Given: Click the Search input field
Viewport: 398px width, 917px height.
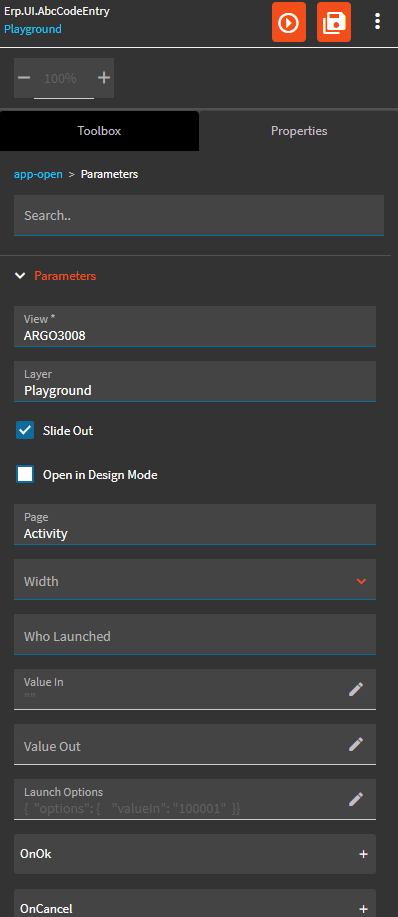Looking at the screenshot, I should 199,215.
